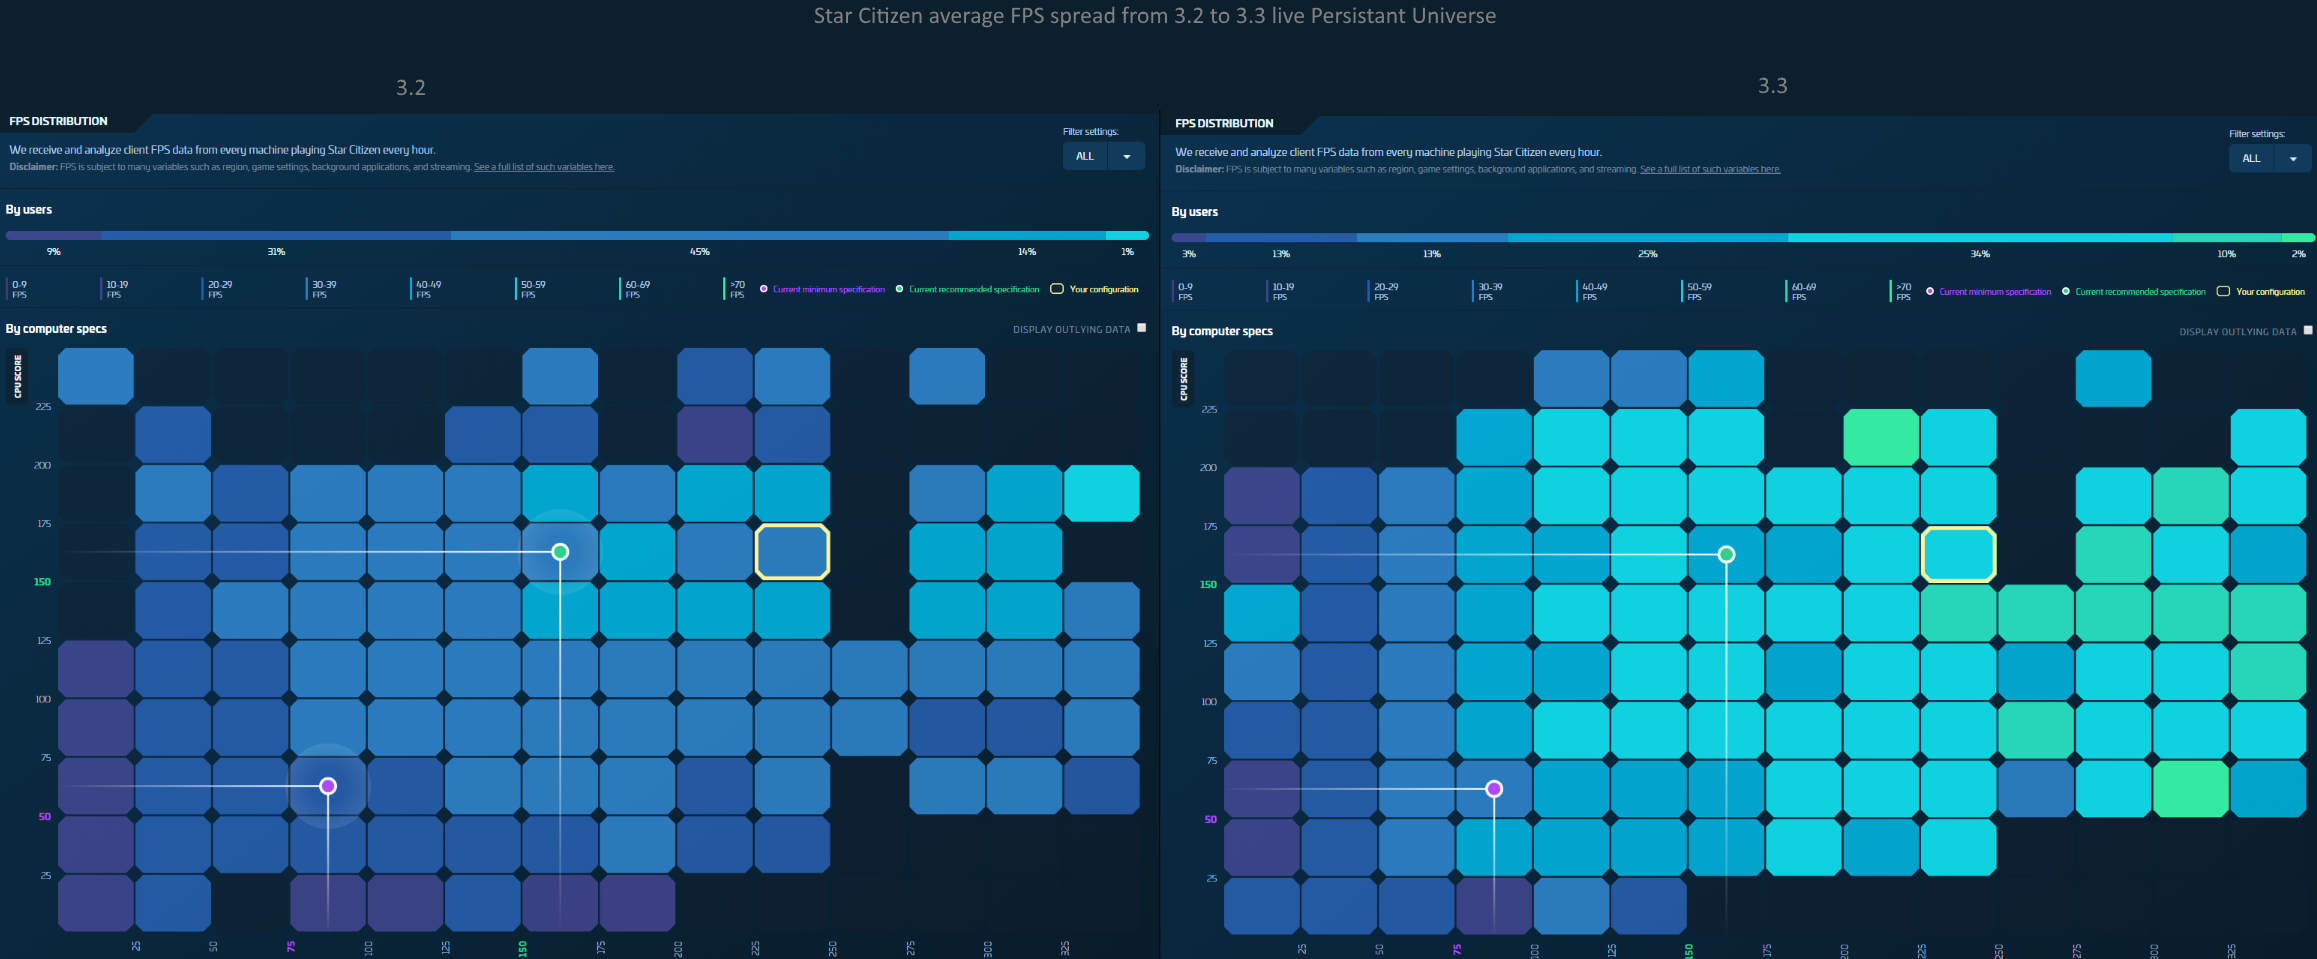
Task: Click the 10% label under 3.3 users bar
Action: (x=2226, y=254)
